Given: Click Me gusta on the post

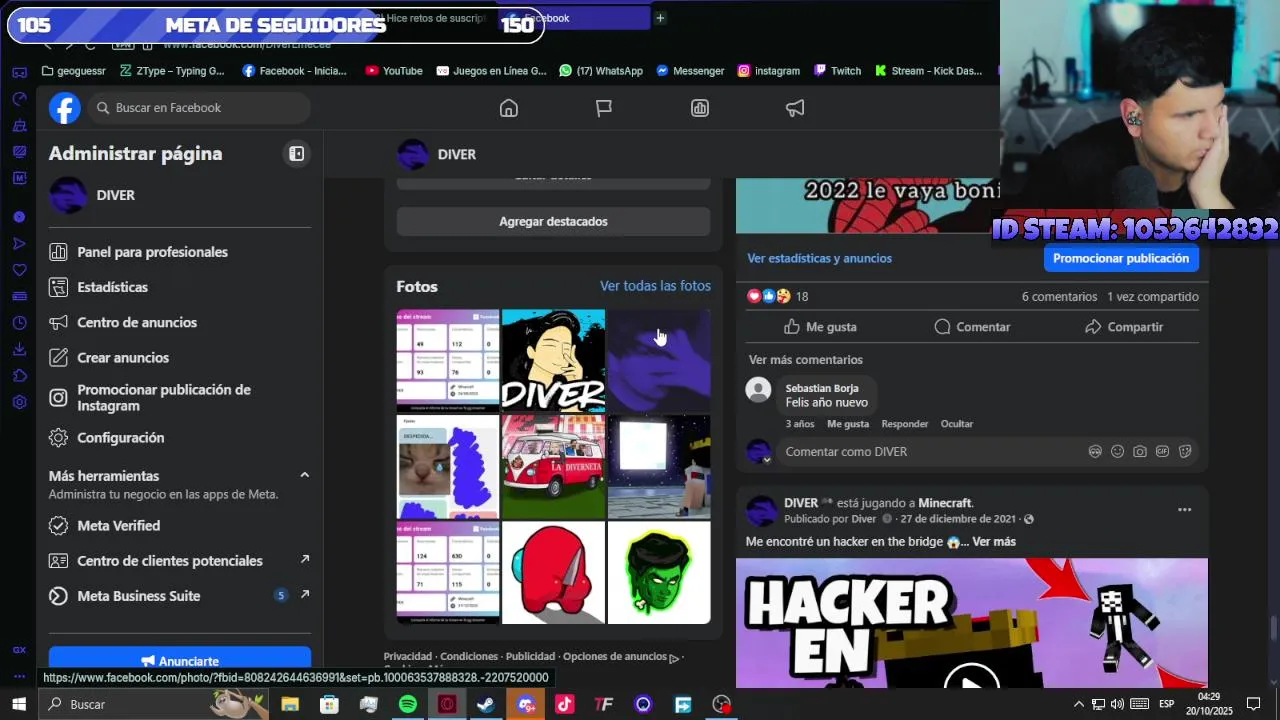Looking at the screenshot, I should [820, 327].
